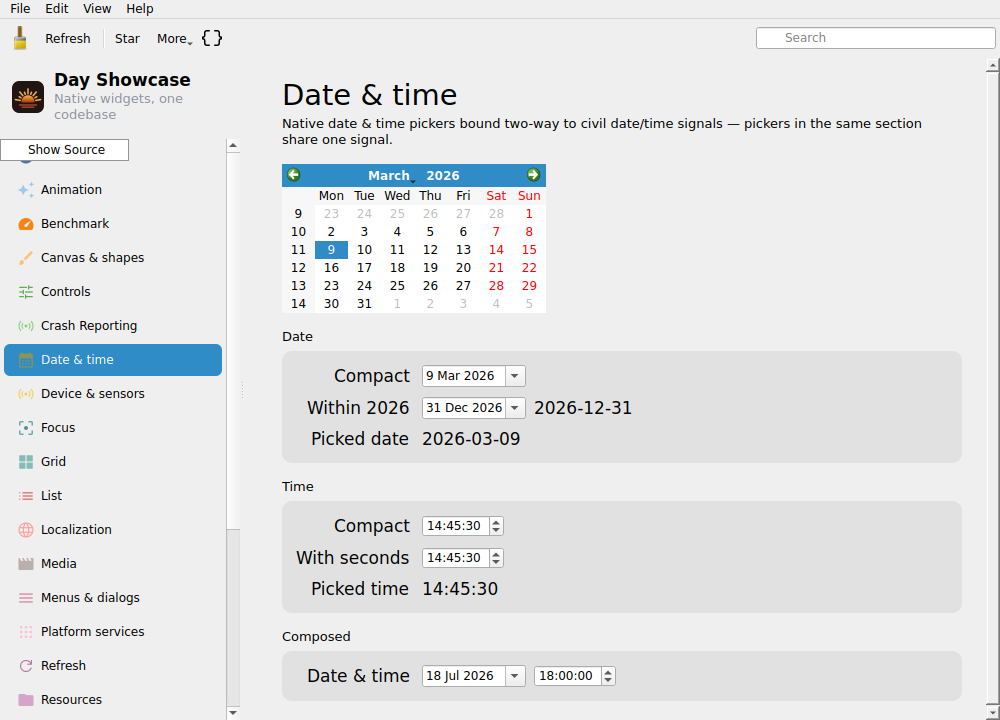
Task: Click the Picked time value 14:45:30
Action: pyautogui.click(x=460, y=589)
